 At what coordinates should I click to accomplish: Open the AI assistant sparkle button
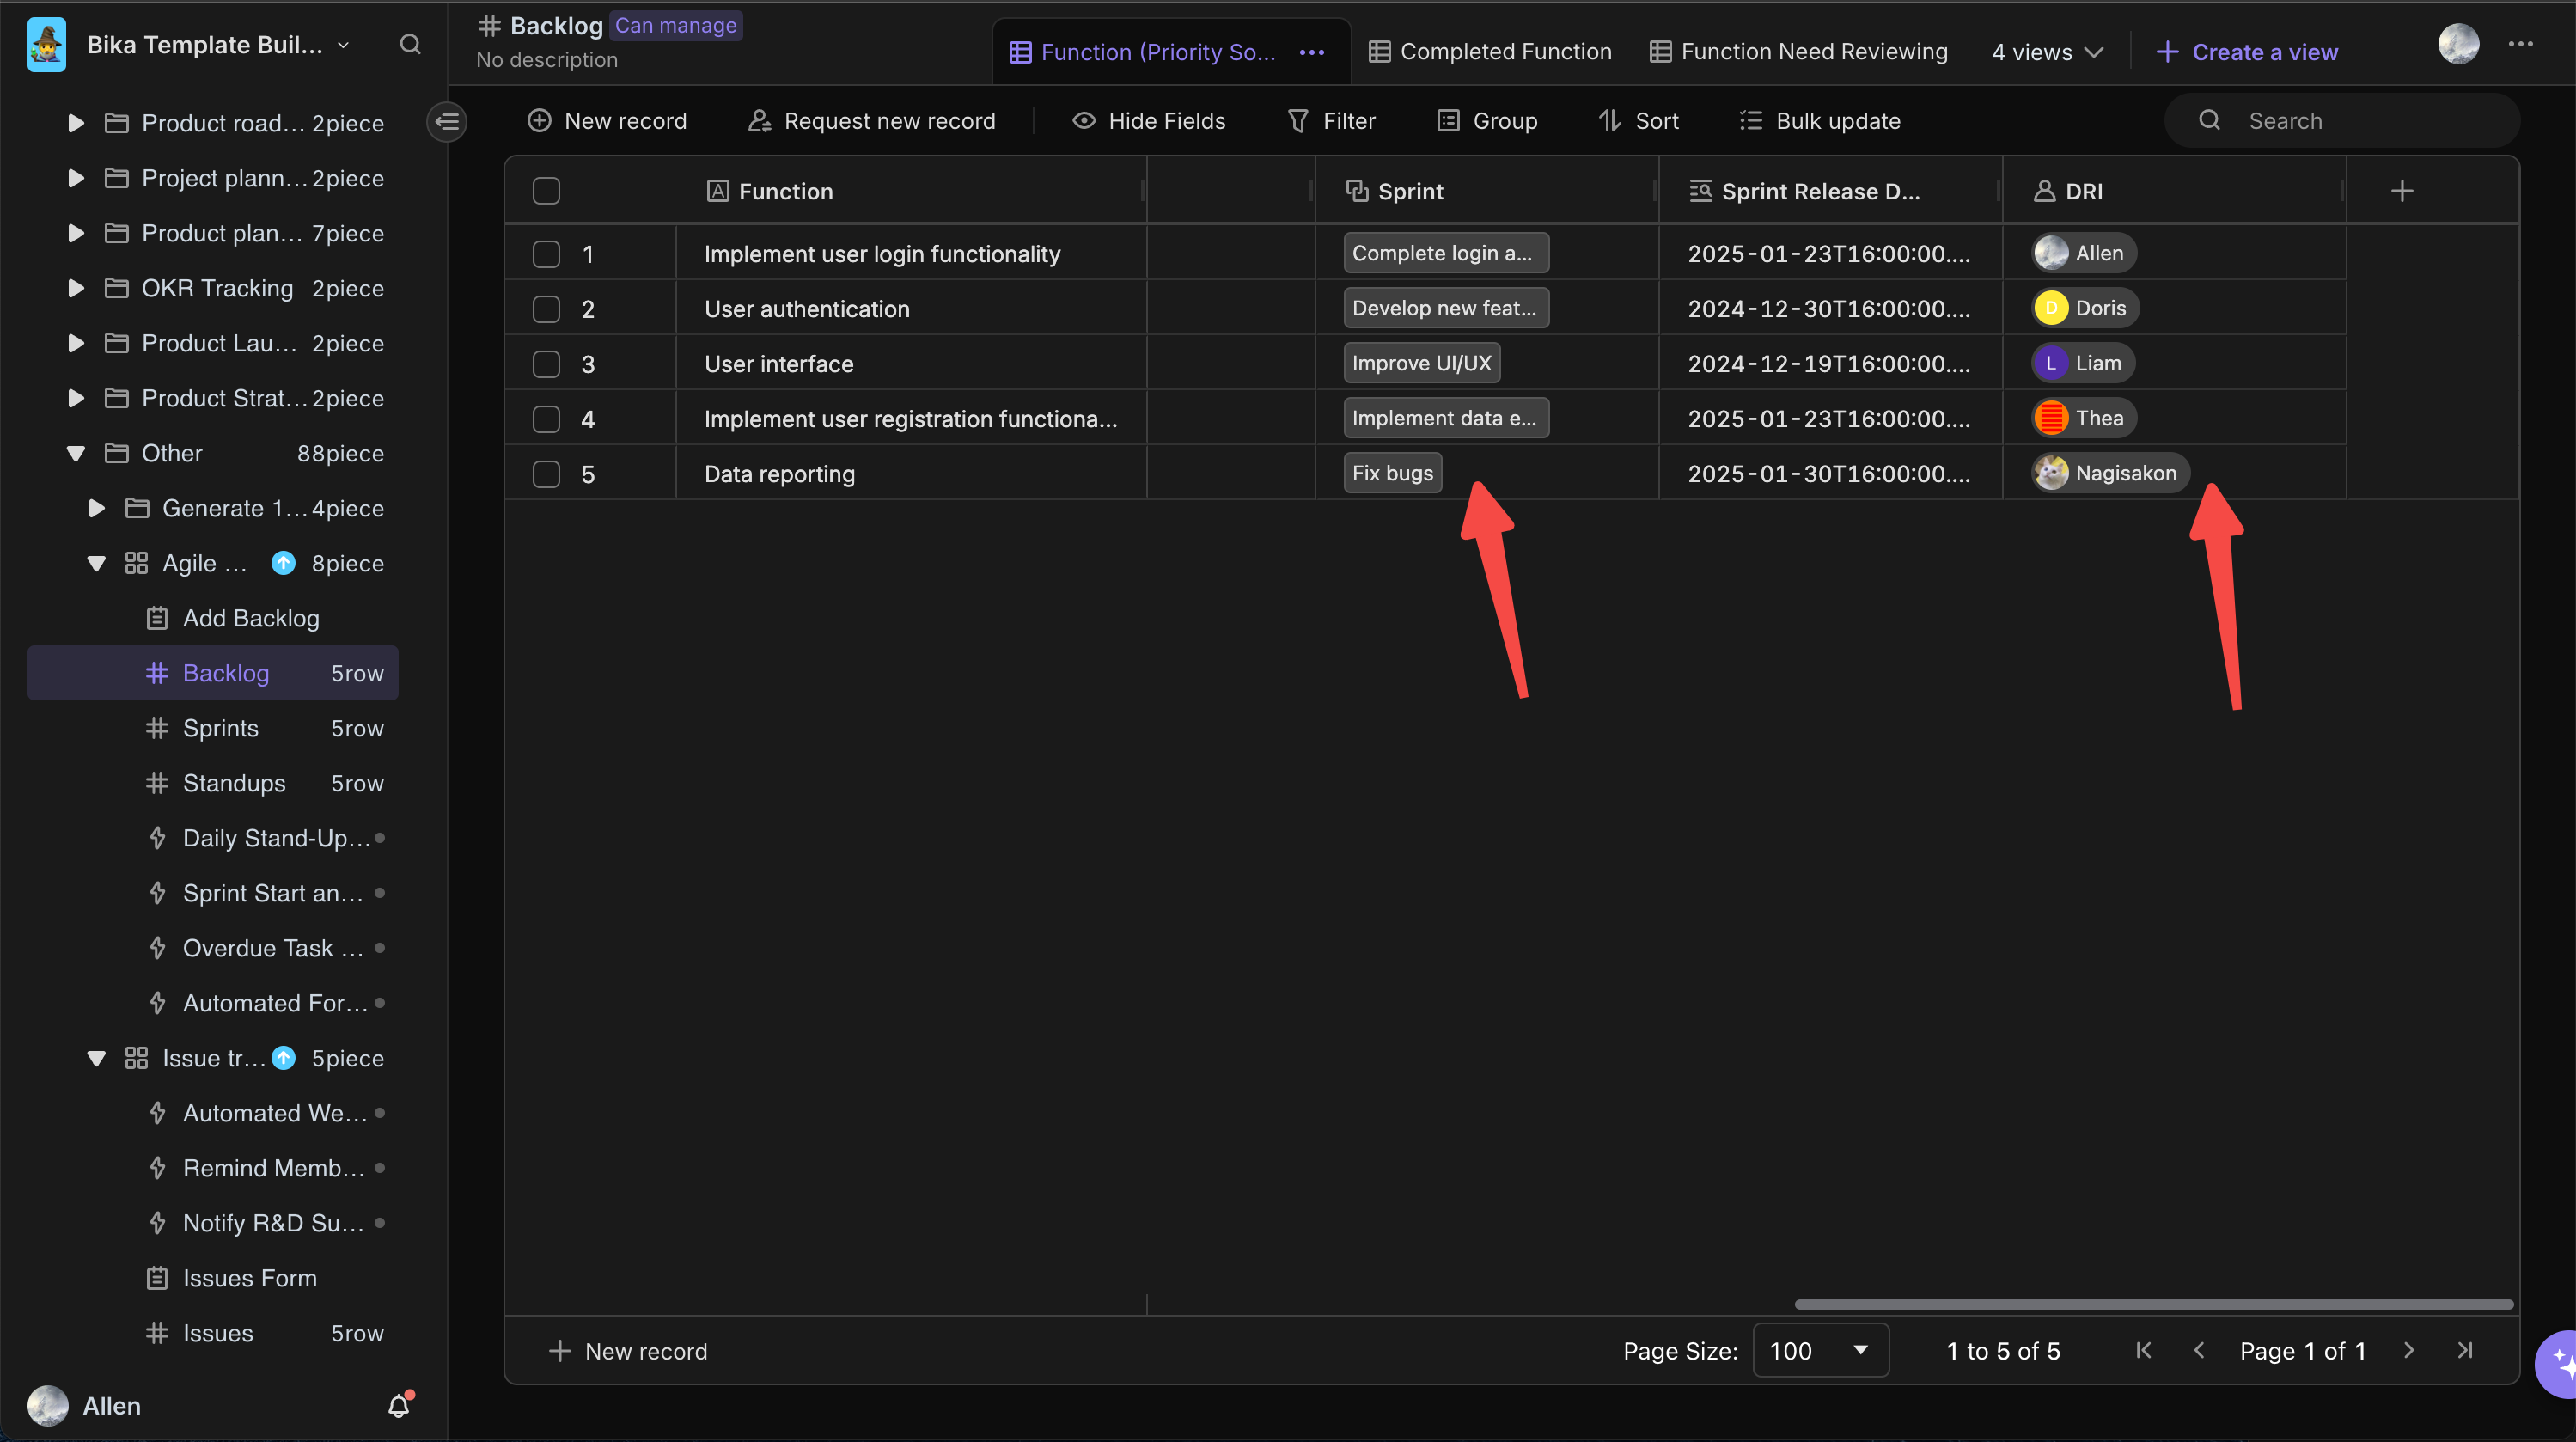point(2558,1364)
